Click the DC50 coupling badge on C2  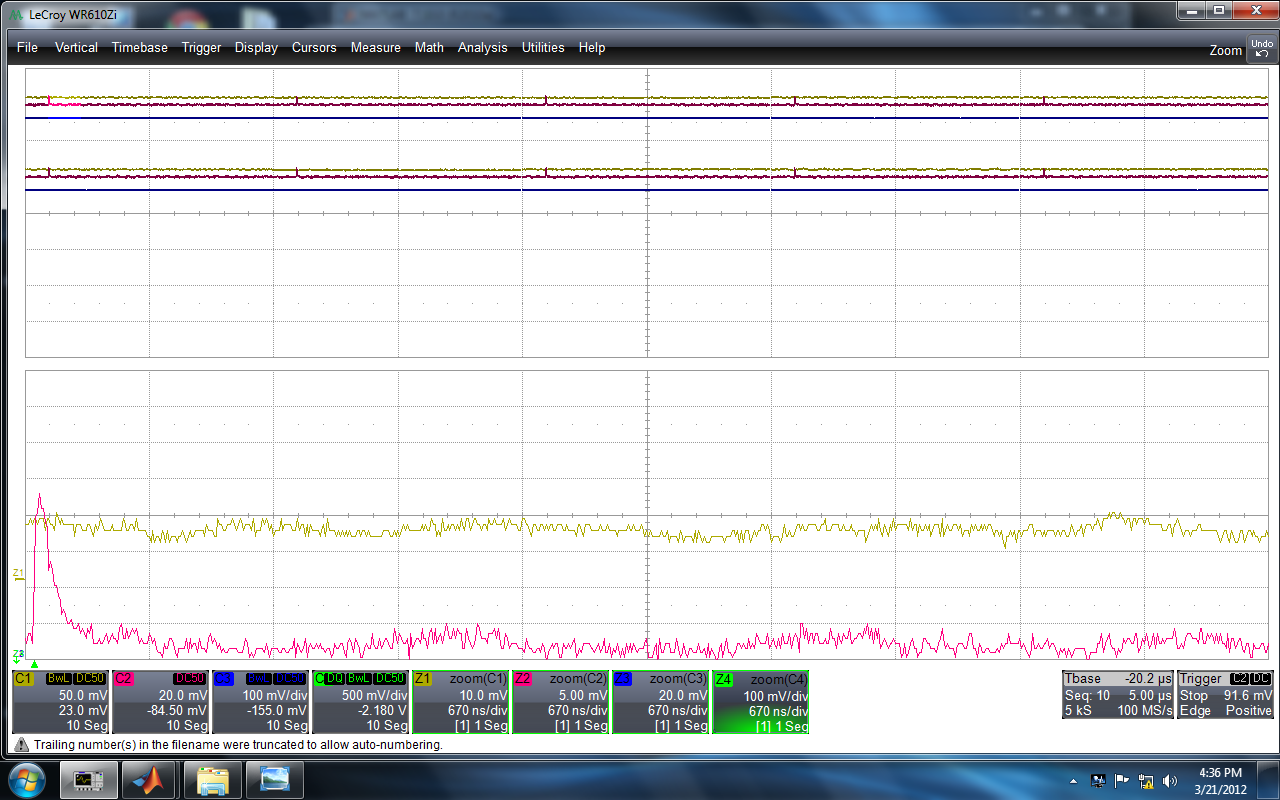pyautogui.click(x=190, y=678)
